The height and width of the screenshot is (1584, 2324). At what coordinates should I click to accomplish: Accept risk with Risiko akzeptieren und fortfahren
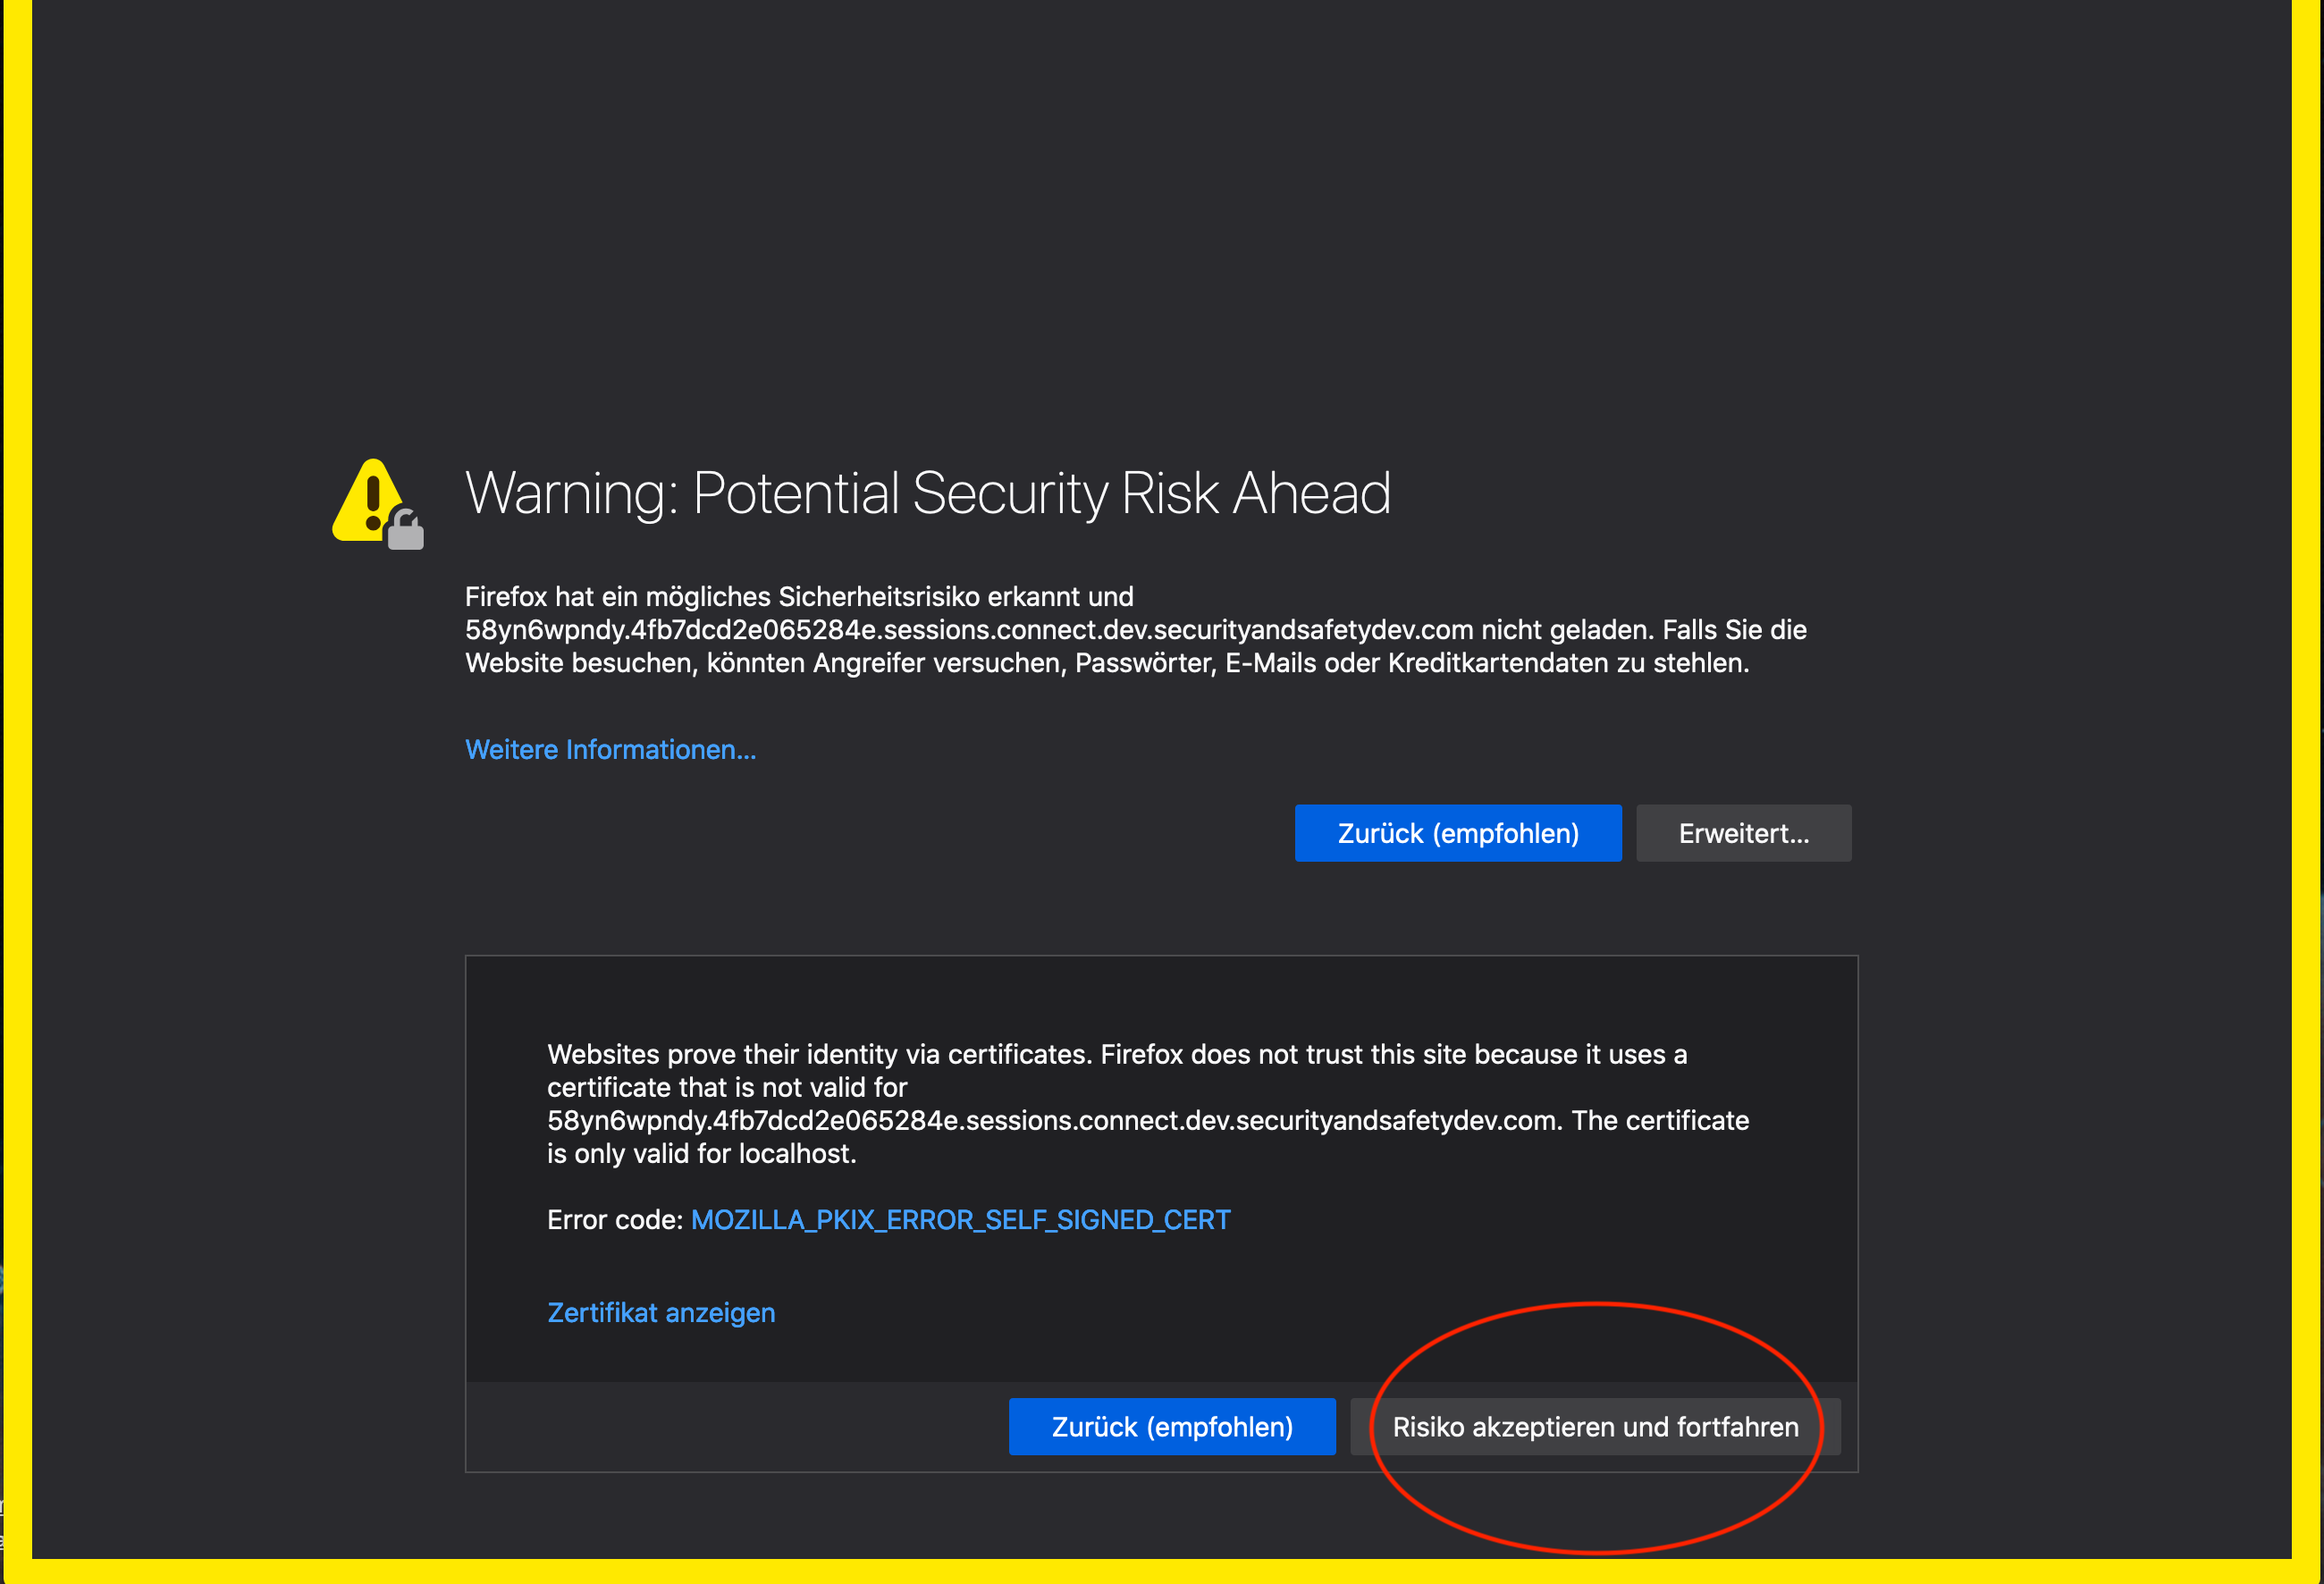point(1595,1426)
